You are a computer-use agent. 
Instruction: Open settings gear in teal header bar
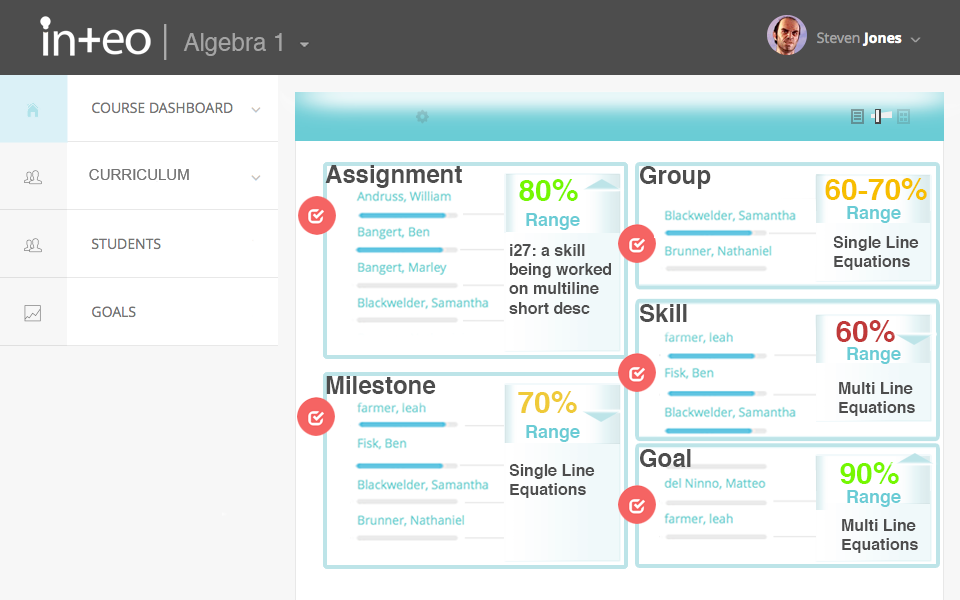point(422,116)
